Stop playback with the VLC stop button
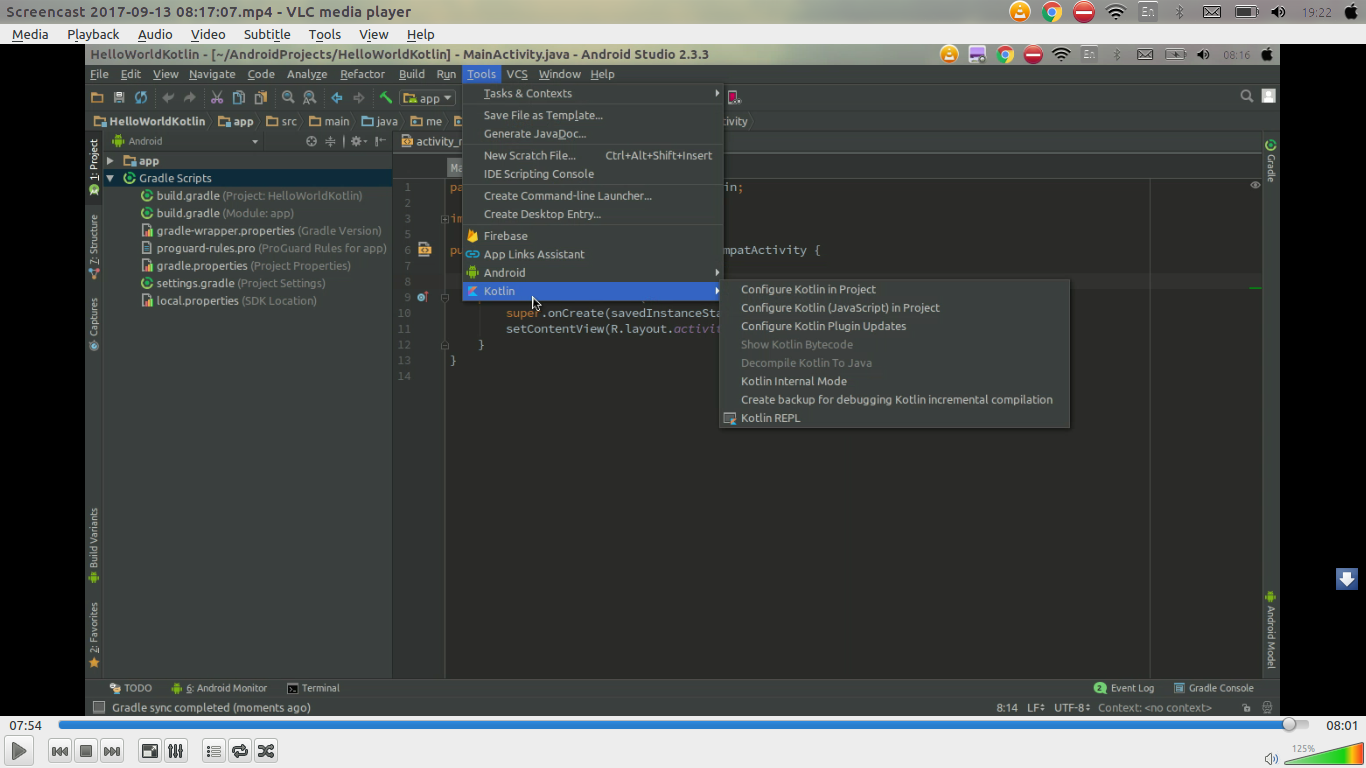 [x=86, y=751]
